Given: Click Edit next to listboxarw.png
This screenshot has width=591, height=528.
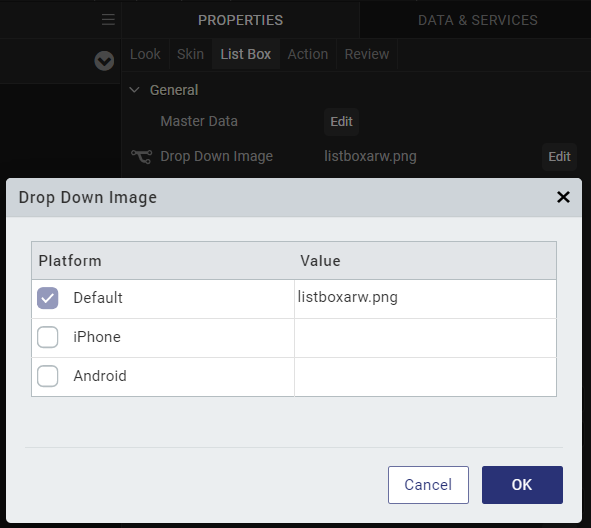Looking at the screenshot, I should pyautogui.click(x=559, y=157).
